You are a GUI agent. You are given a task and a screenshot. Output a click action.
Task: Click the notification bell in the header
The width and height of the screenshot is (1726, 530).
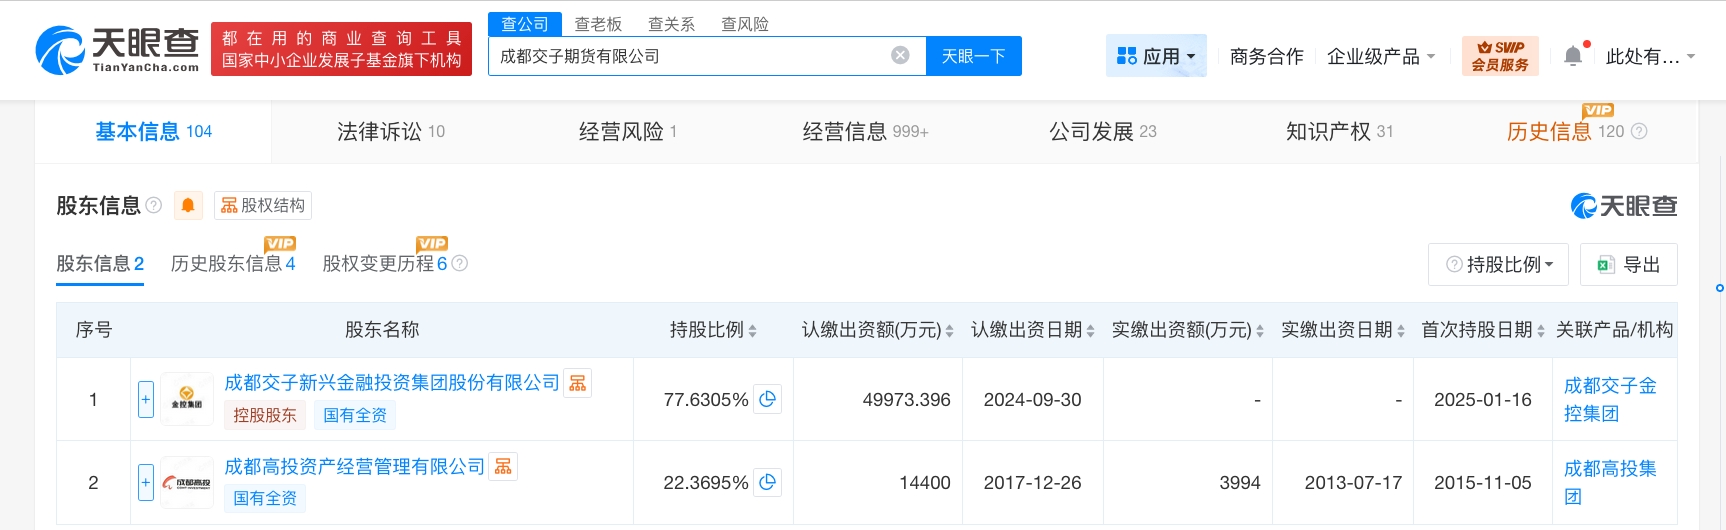point(1573,56)
